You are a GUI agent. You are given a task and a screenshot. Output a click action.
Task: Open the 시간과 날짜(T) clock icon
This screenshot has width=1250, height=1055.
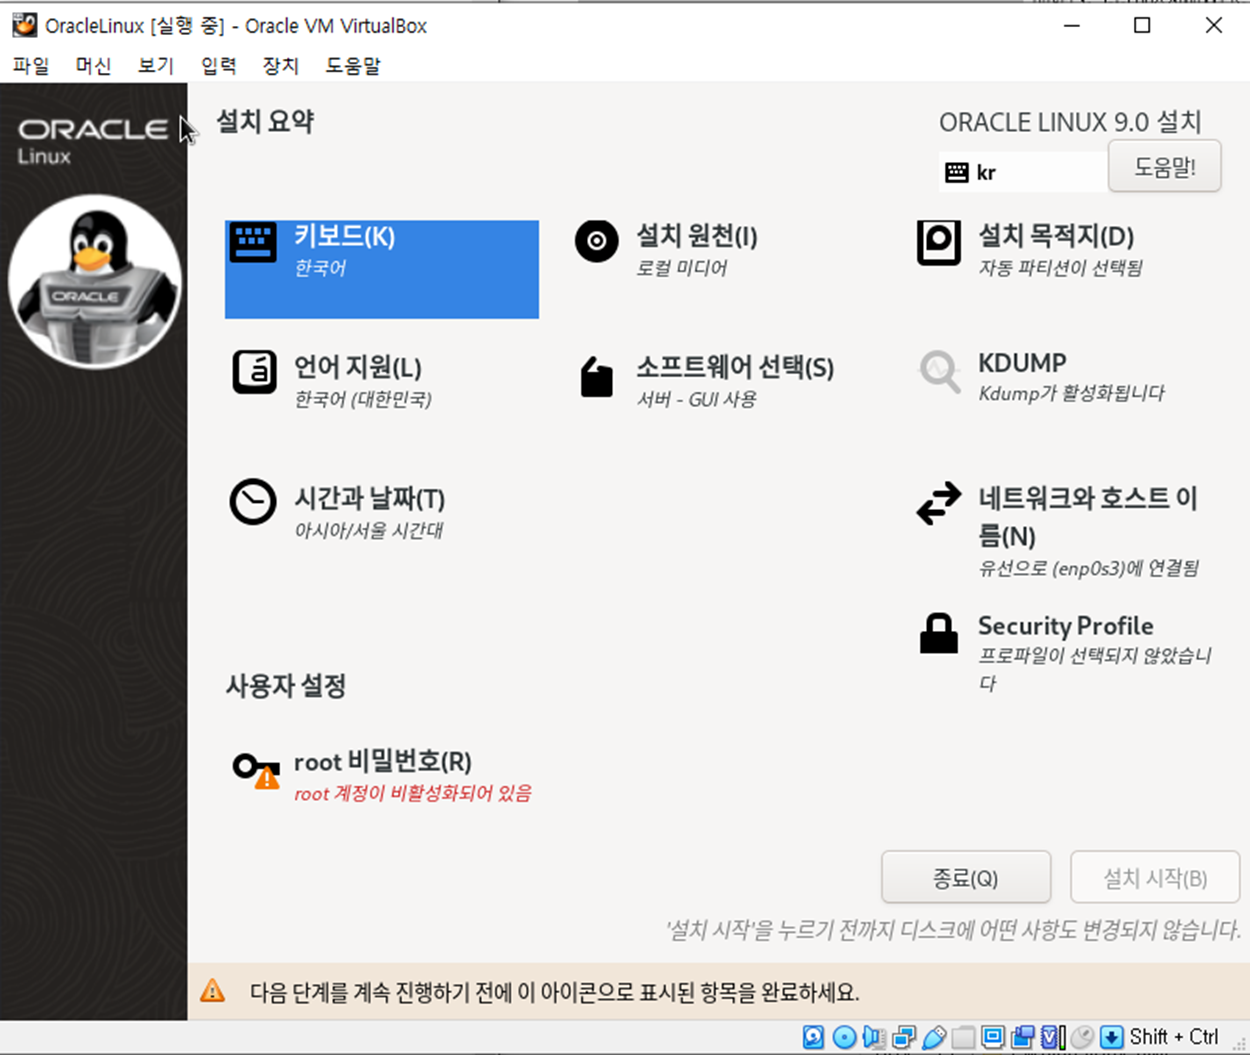253,502
